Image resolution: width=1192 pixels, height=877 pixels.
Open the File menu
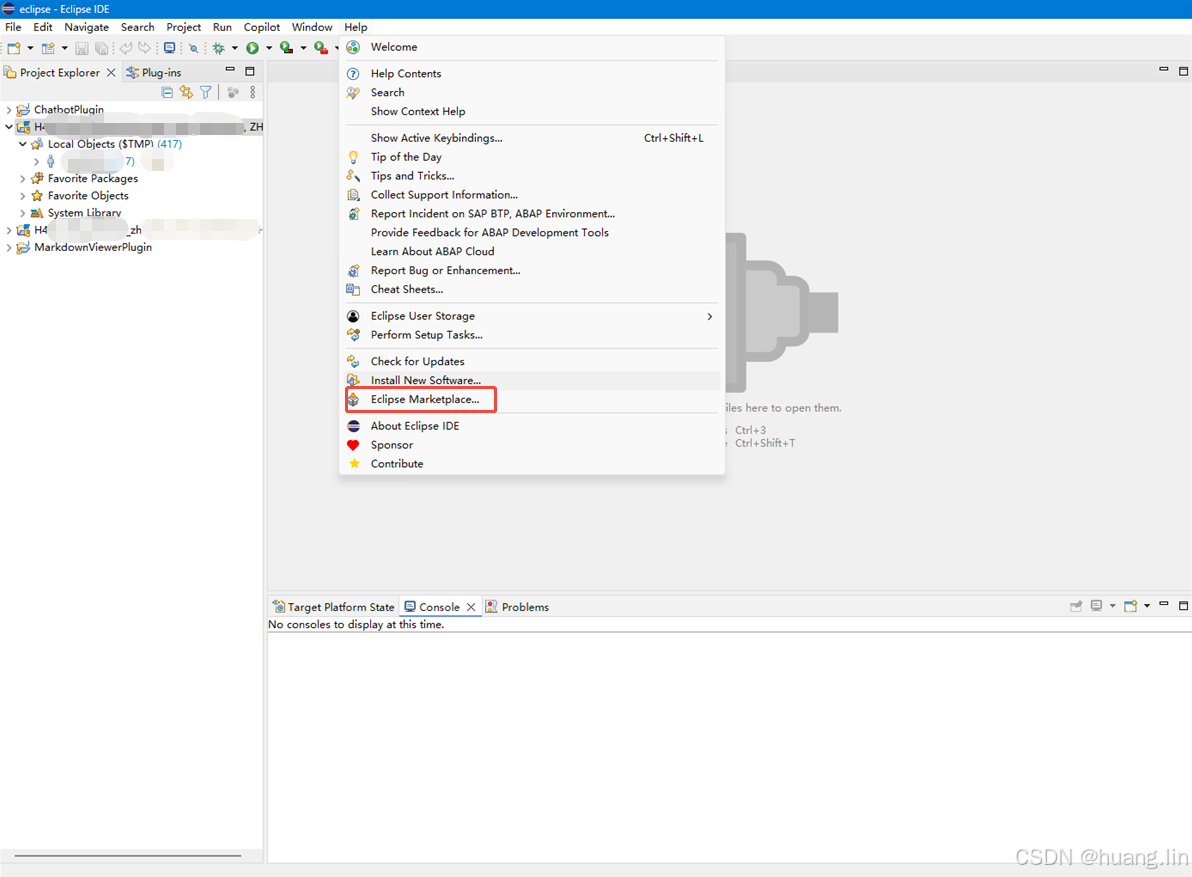[x=13, y=27]
